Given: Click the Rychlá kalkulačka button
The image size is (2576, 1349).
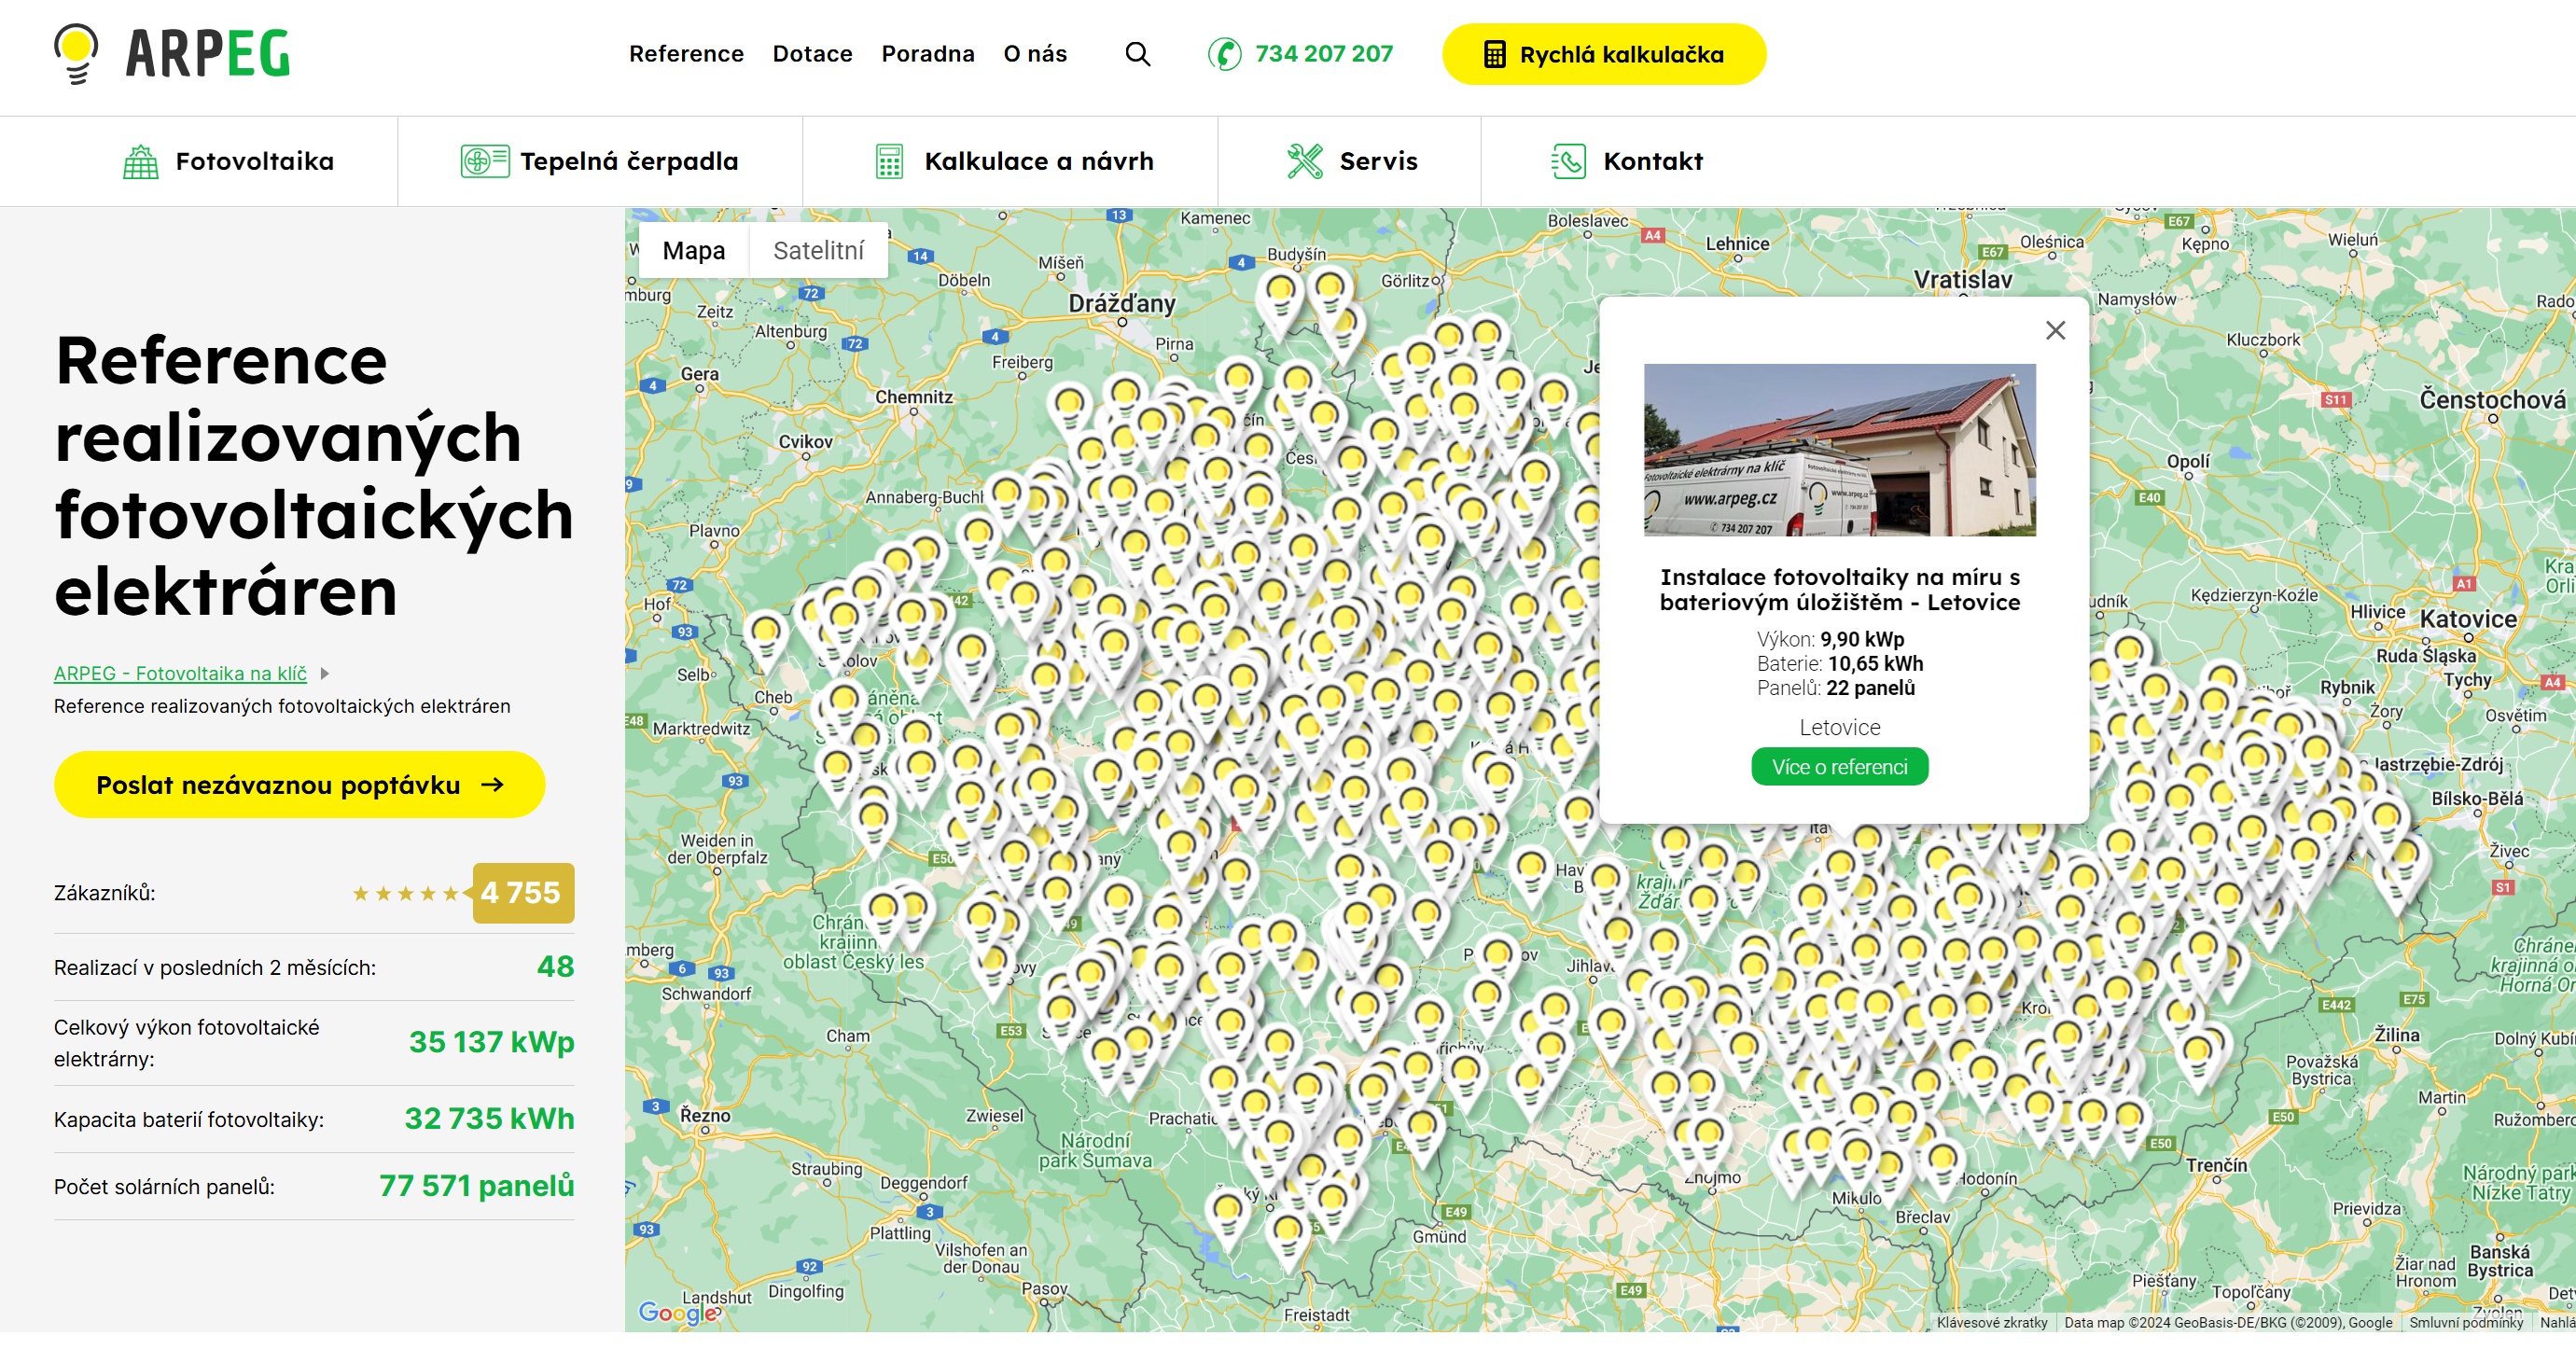Looking at the screenshot, I should coord(1603,54).
